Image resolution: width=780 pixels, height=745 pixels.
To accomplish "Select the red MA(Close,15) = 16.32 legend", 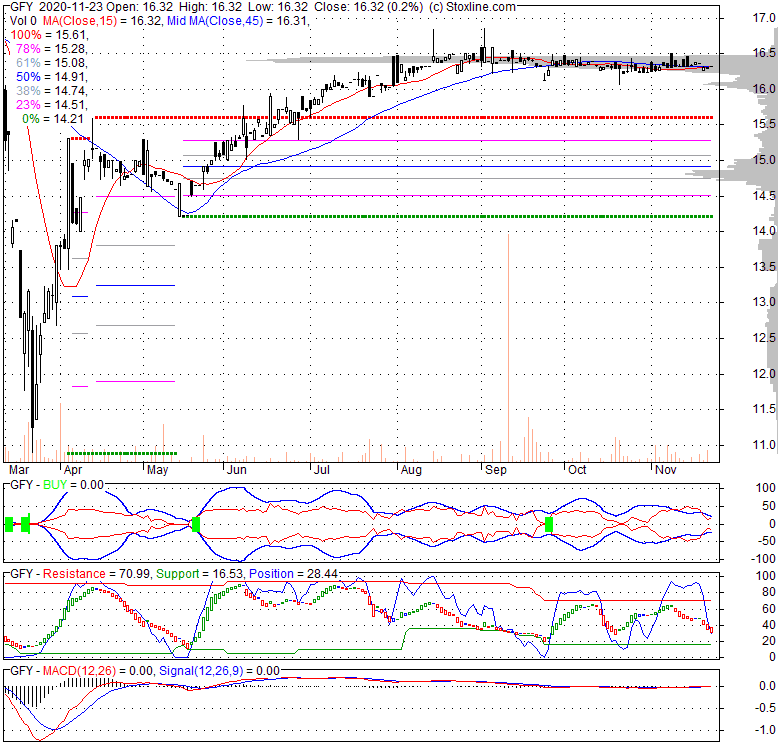I will pyautogui.click(x=102, y=21).
